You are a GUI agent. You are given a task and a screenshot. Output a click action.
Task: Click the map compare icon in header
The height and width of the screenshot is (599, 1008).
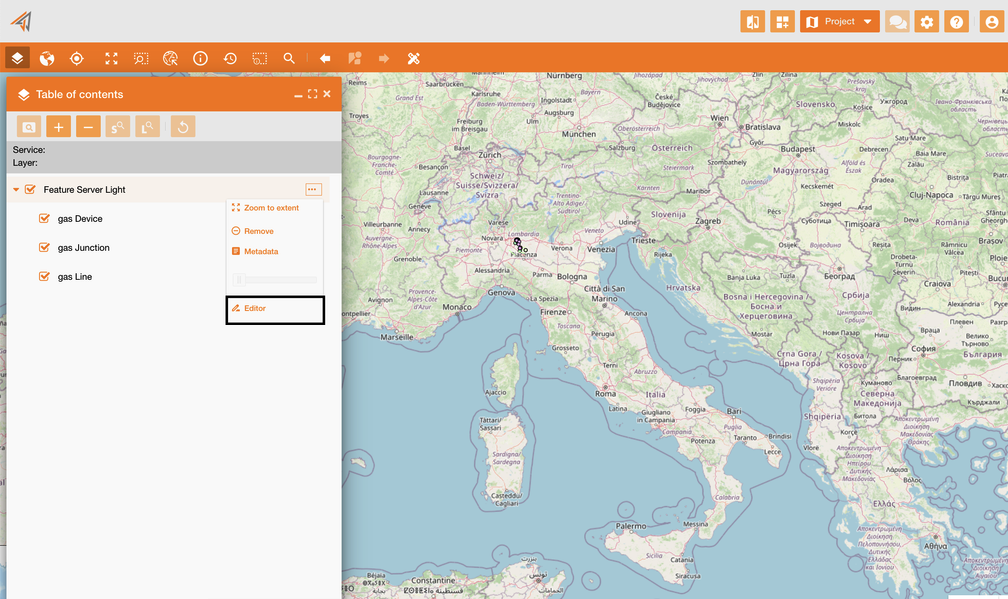click(x=753, y=22)
